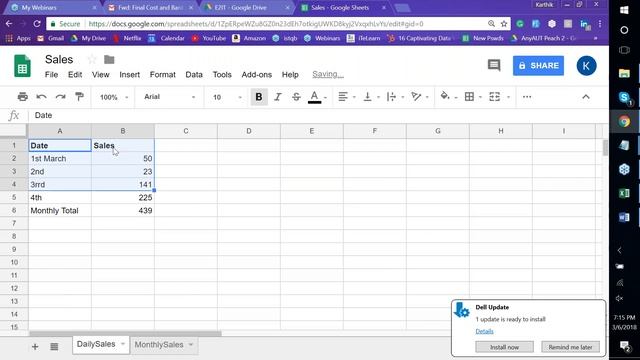Select the cell with value 439
640x360 pixels.
pyautogui.click(x=123, y=211)
